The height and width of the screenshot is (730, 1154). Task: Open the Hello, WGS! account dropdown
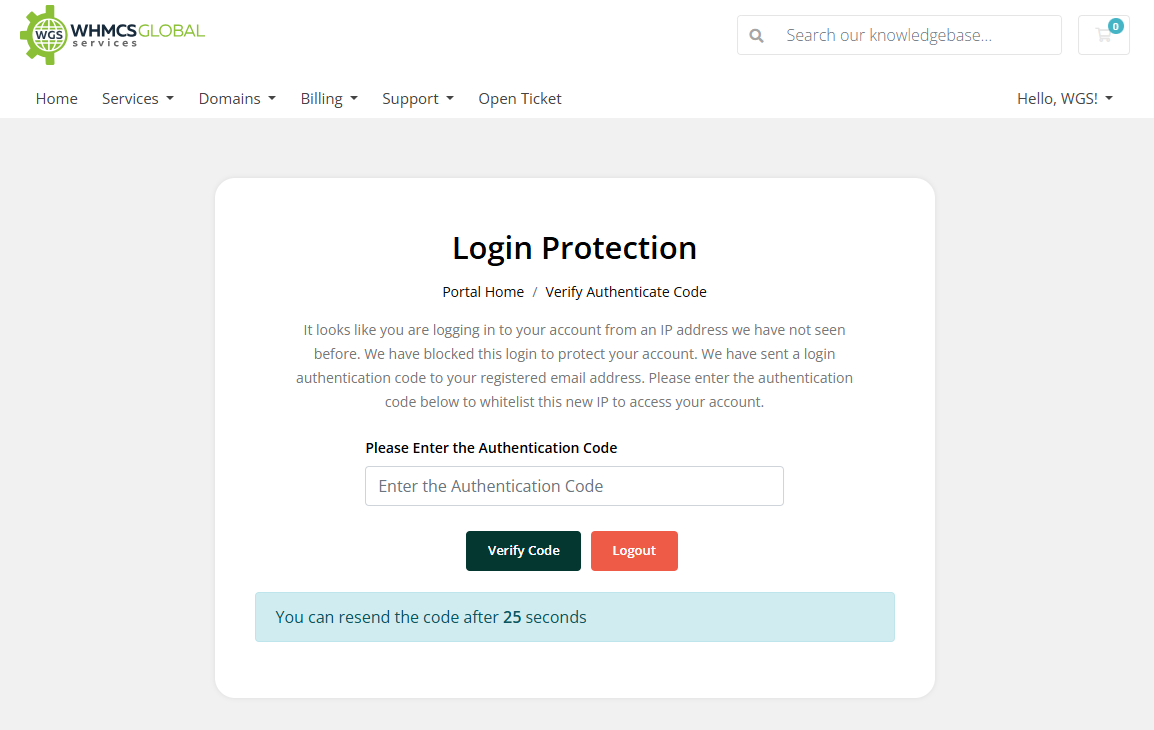click(1065, 99)
